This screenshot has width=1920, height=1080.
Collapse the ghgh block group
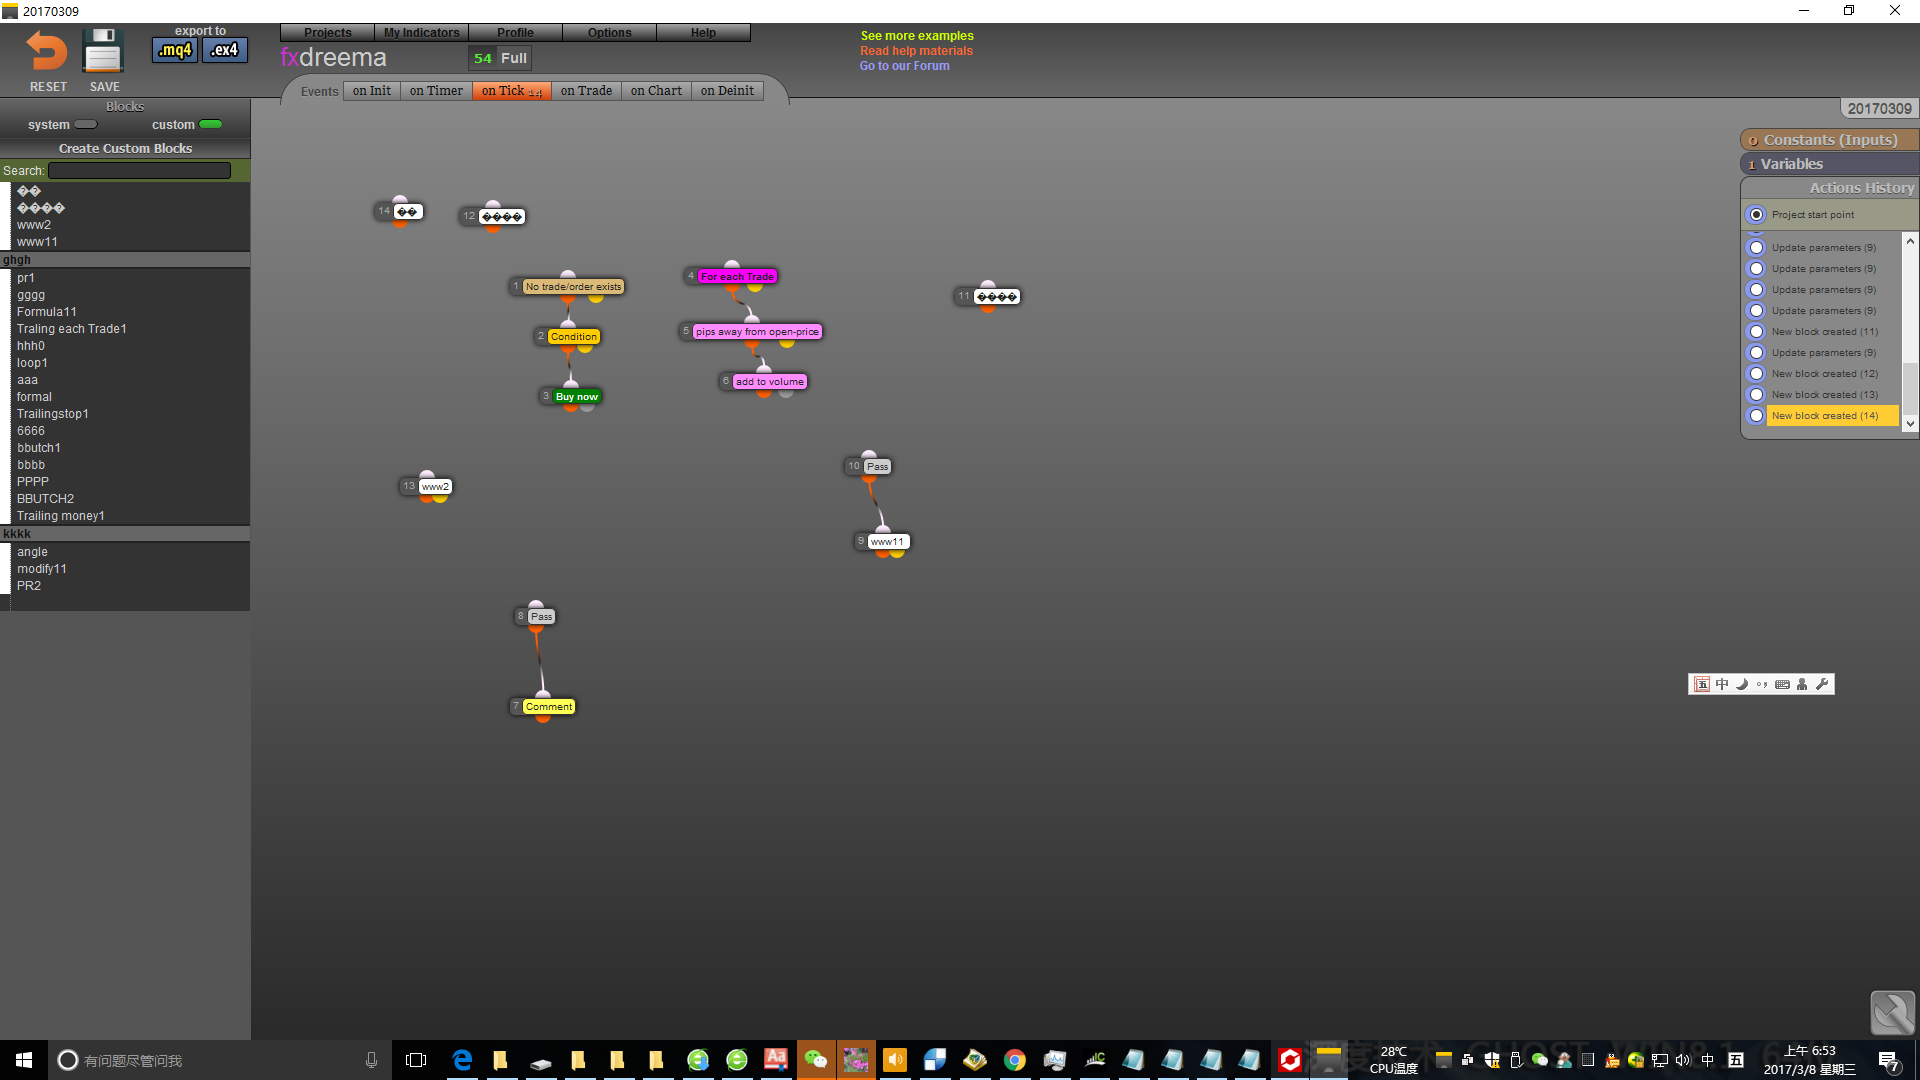125,260
